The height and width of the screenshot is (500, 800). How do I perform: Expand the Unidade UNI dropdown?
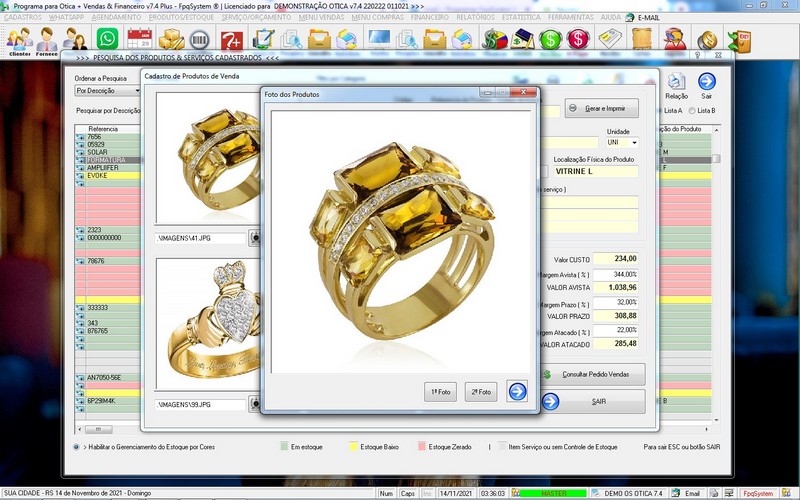633,142
